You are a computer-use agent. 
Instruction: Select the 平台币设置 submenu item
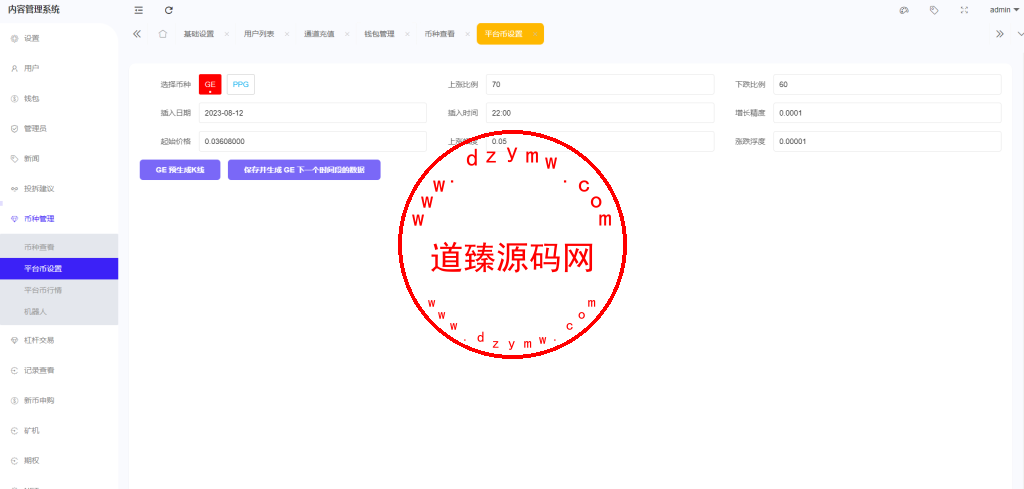pos(59,268)
